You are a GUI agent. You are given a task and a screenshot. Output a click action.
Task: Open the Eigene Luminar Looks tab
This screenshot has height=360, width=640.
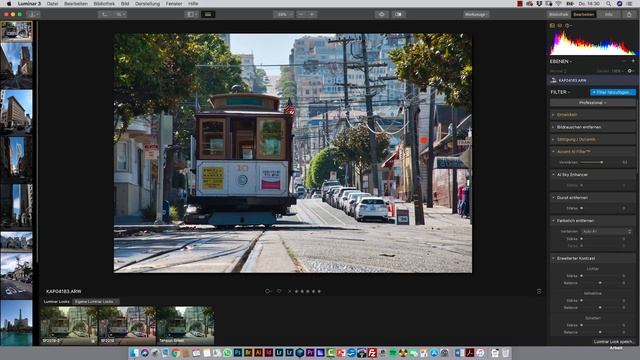95,302
